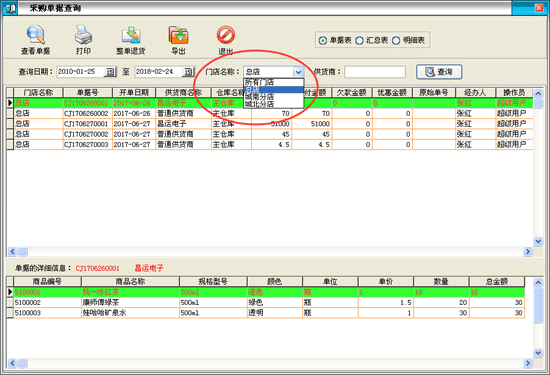Collapse the 门店名称 dropdown arrow
550x375 pixels.
point(298,72)
